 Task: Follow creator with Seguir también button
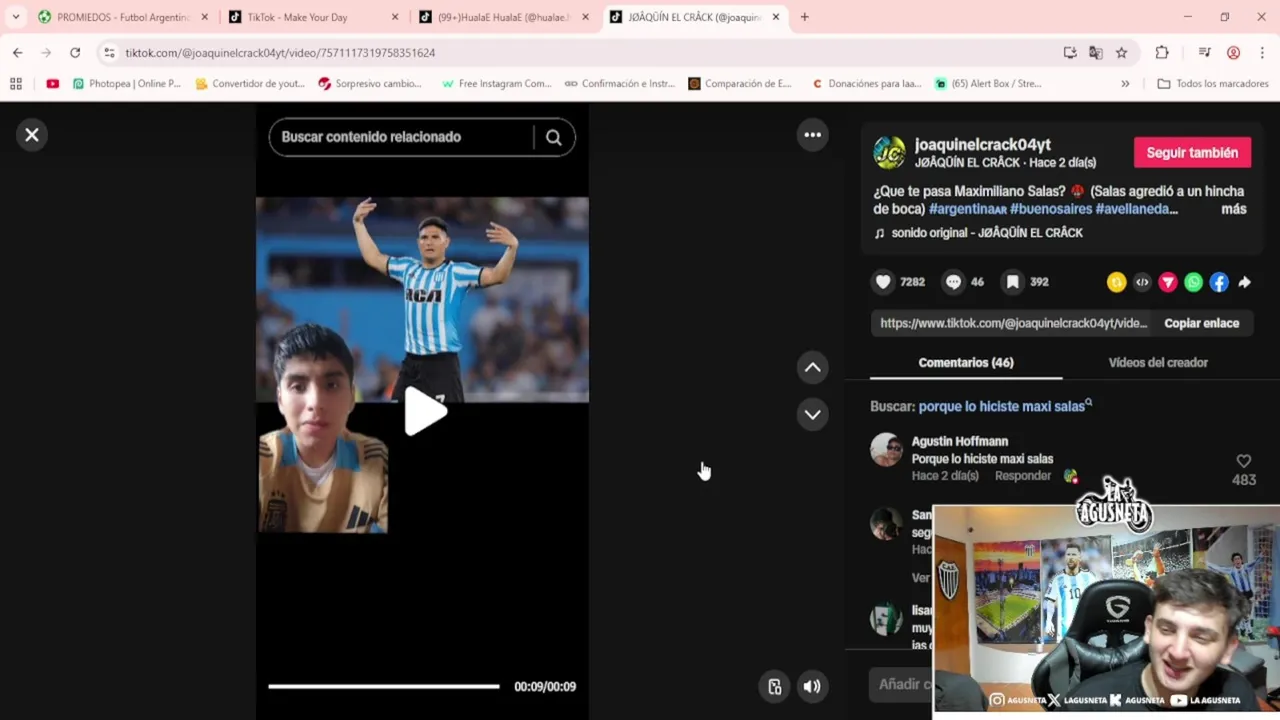coord(1192,153)
